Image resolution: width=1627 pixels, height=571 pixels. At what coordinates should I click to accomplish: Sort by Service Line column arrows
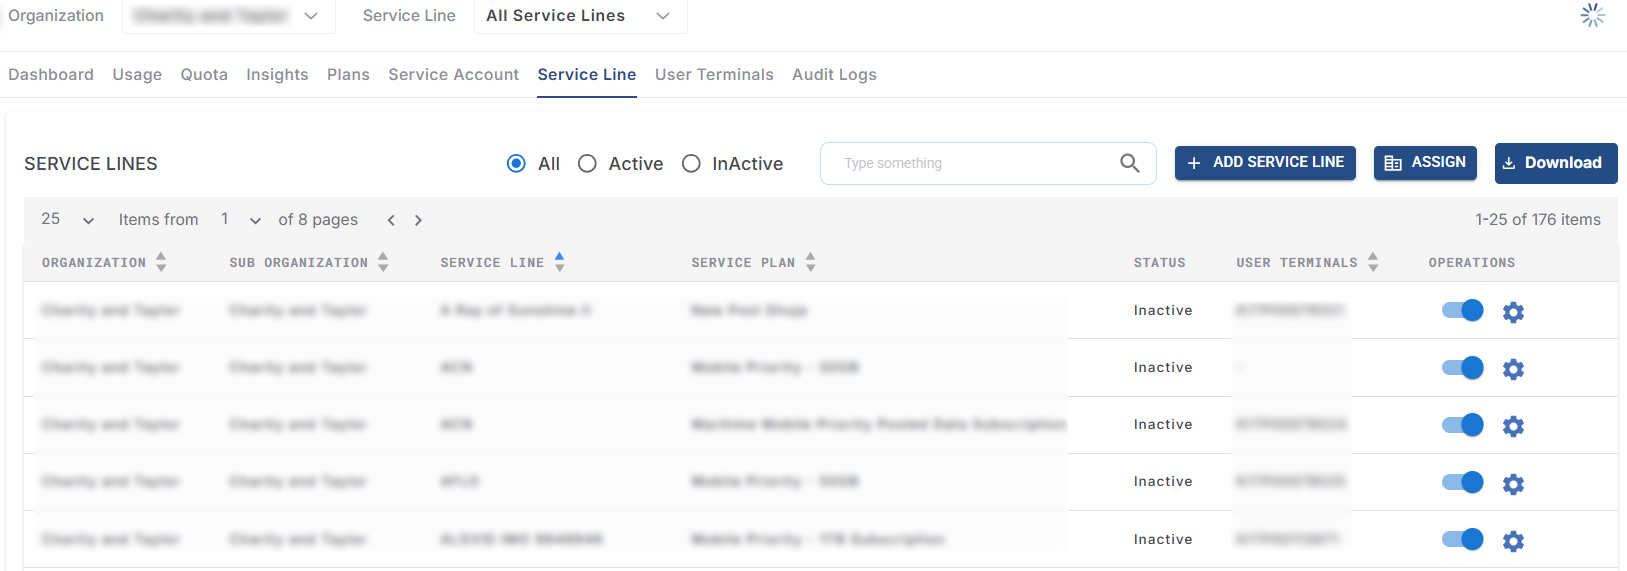pyautogui.click(x=560, y=262)
